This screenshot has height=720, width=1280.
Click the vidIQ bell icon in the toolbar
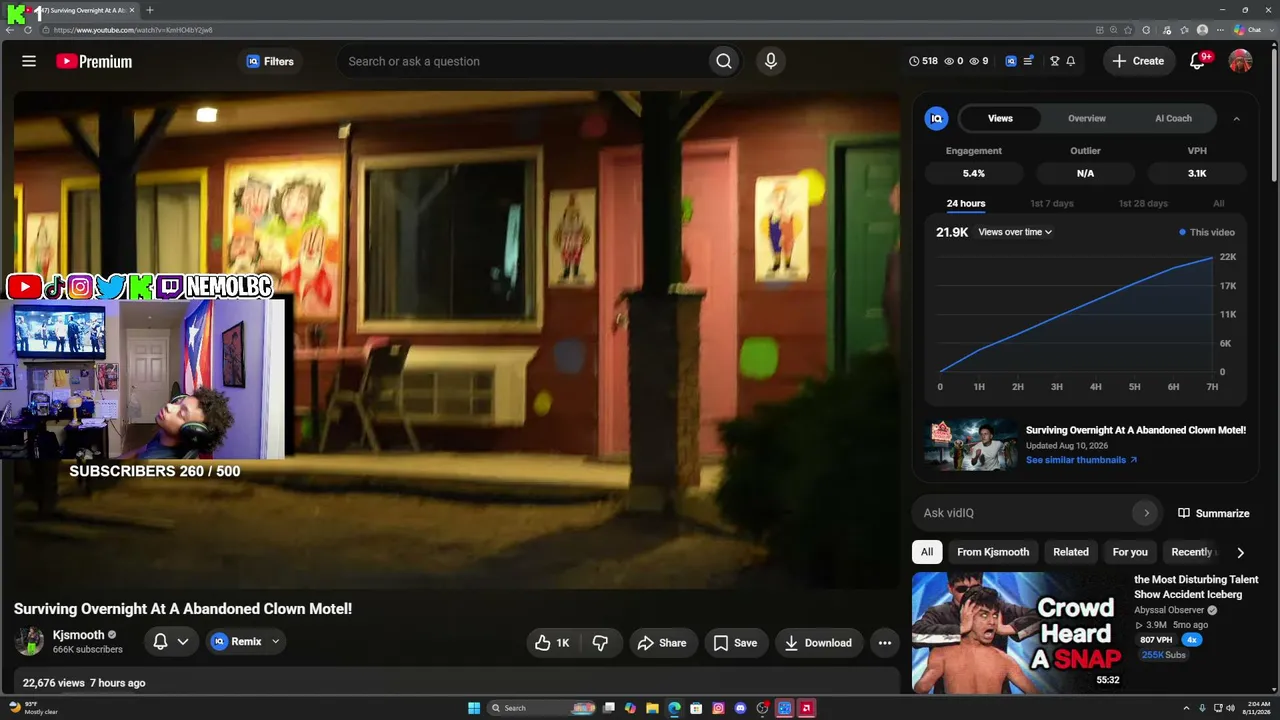1070,61
